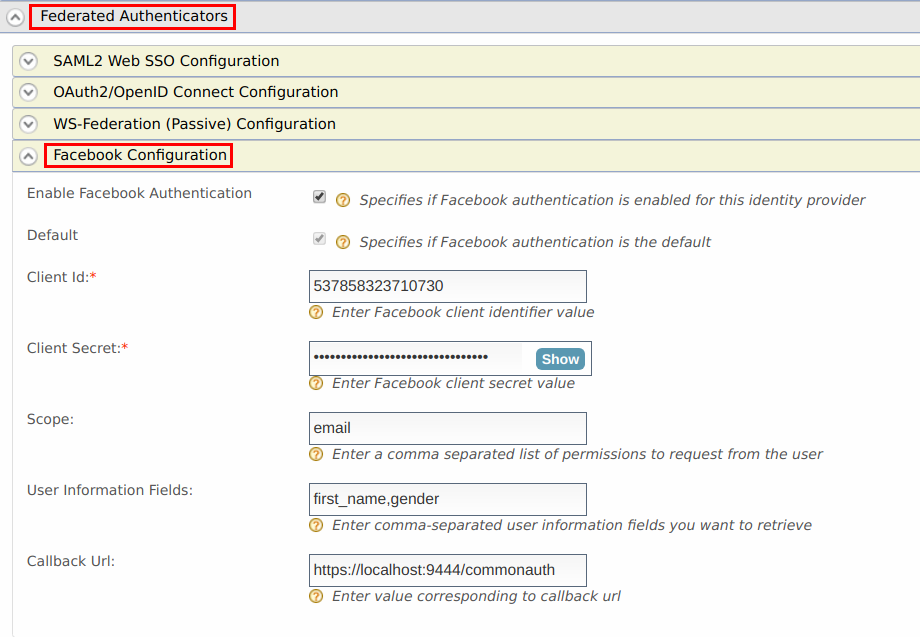Screen dimensions: 920x637
Task: Click the help icon beside Default setting
Action: pyautogui.click(x=343, y=241)
